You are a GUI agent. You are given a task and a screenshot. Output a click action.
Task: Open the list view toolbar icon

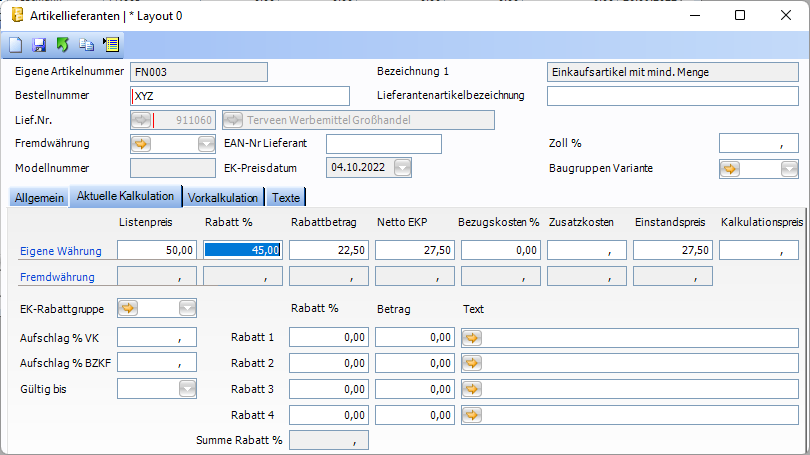pyautogui.click(x=110, y=45)
